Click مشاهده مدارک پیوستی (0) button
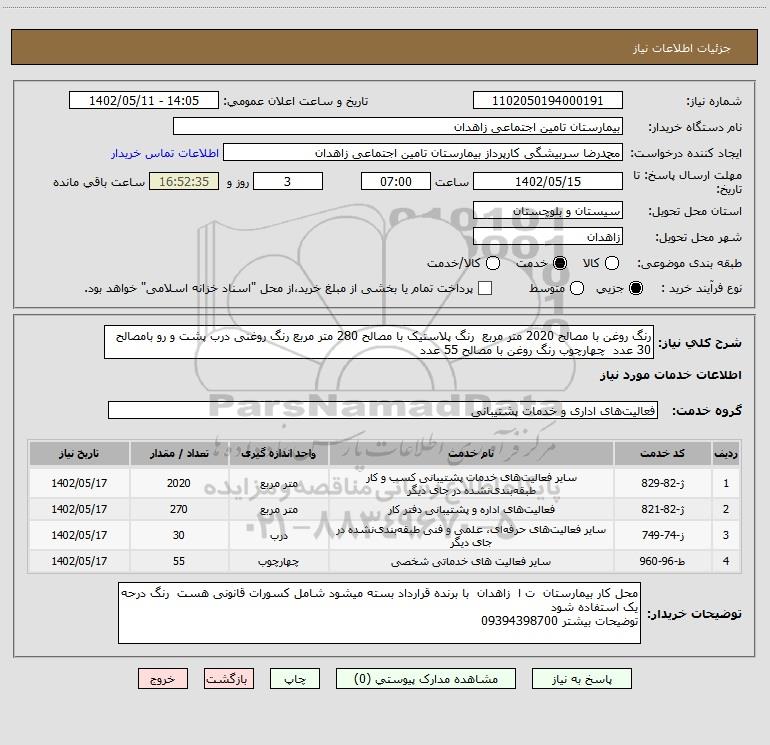 coord(426,679)
